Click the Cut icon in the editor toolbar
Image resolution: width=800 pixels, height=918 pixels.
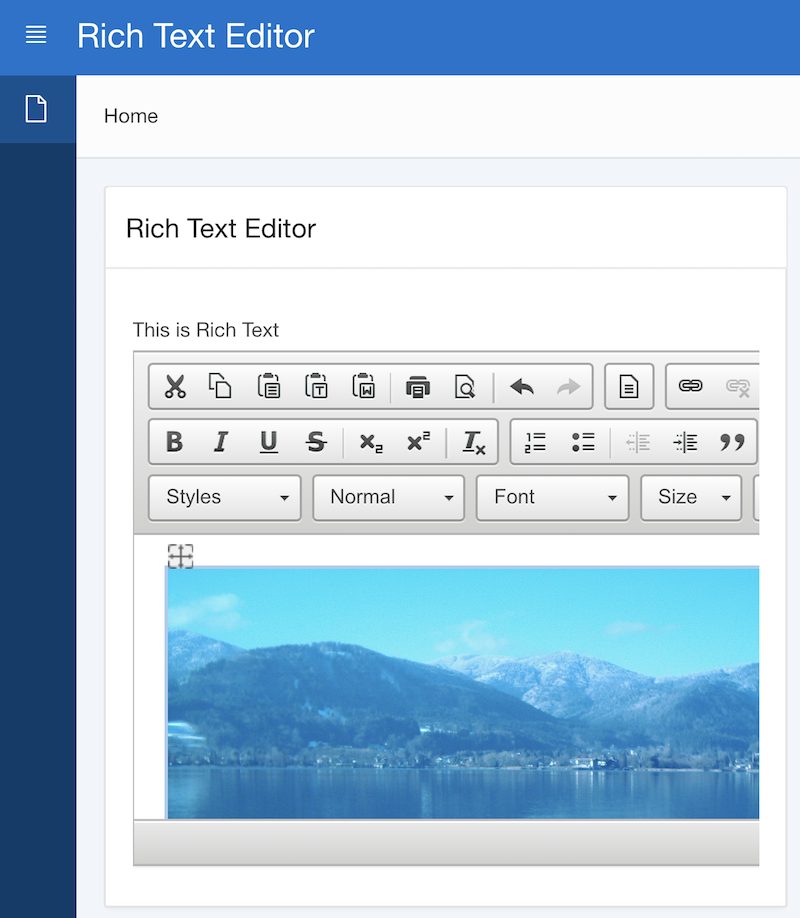click(174, 386)
